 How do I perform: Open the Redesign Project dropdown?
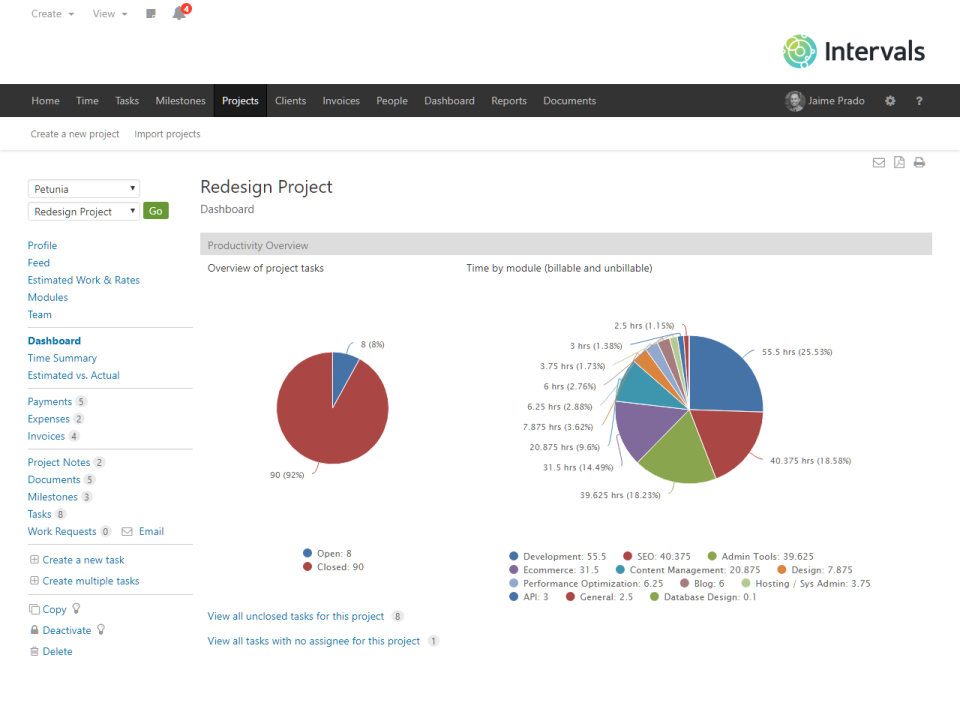83,211
